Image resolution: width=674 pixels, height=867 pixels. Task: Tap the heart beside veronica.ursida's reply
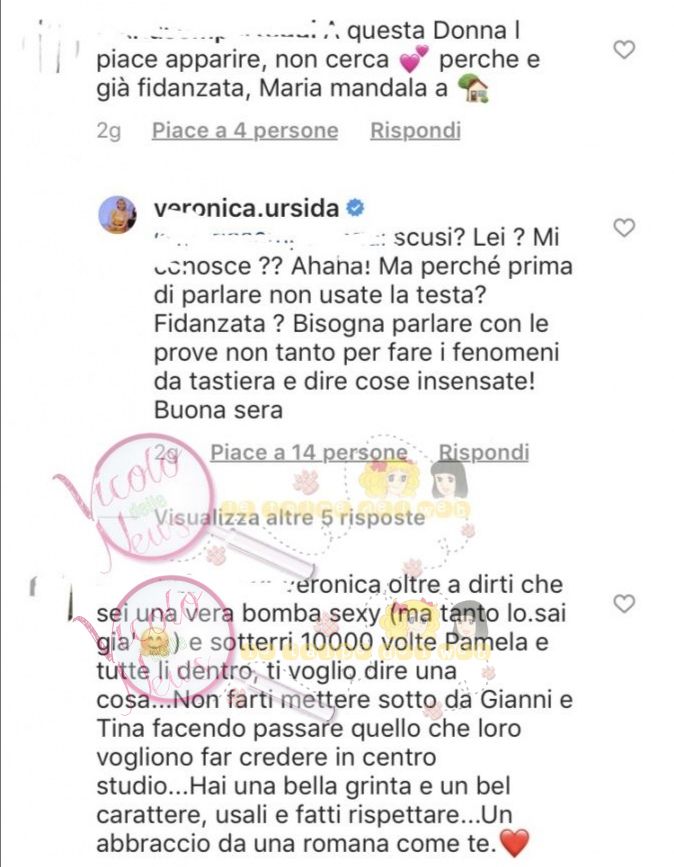pos(624,227)
